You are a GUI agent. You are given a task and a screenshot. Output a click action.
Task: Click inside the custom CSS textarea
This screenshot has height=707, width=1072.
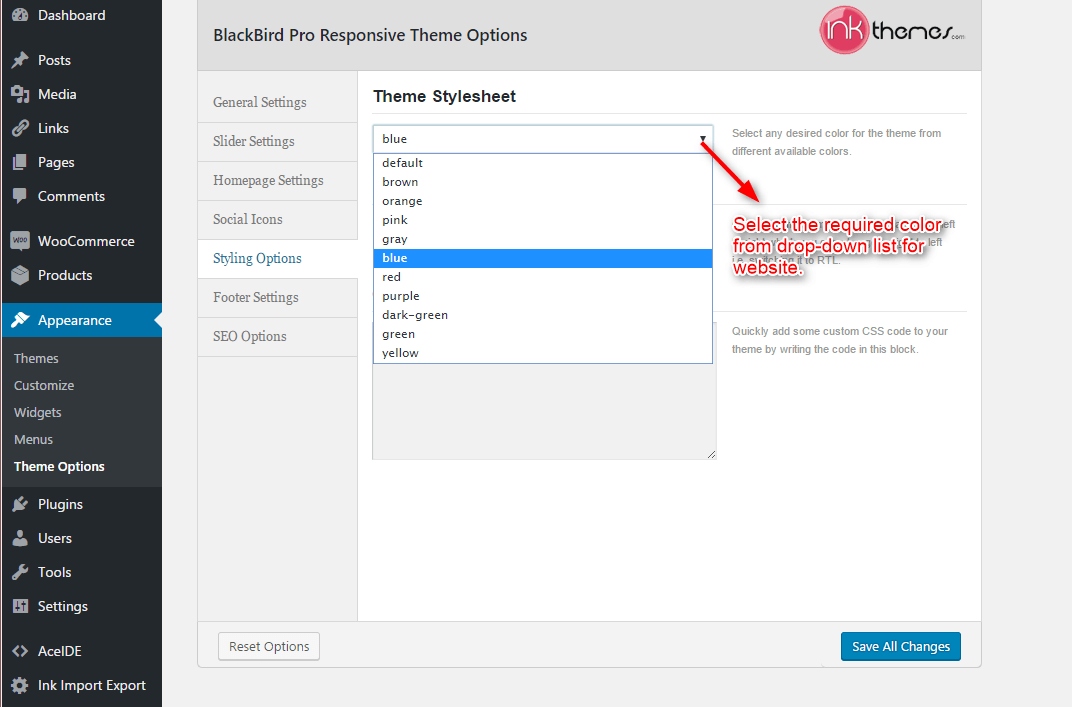[x=544, y=411]
